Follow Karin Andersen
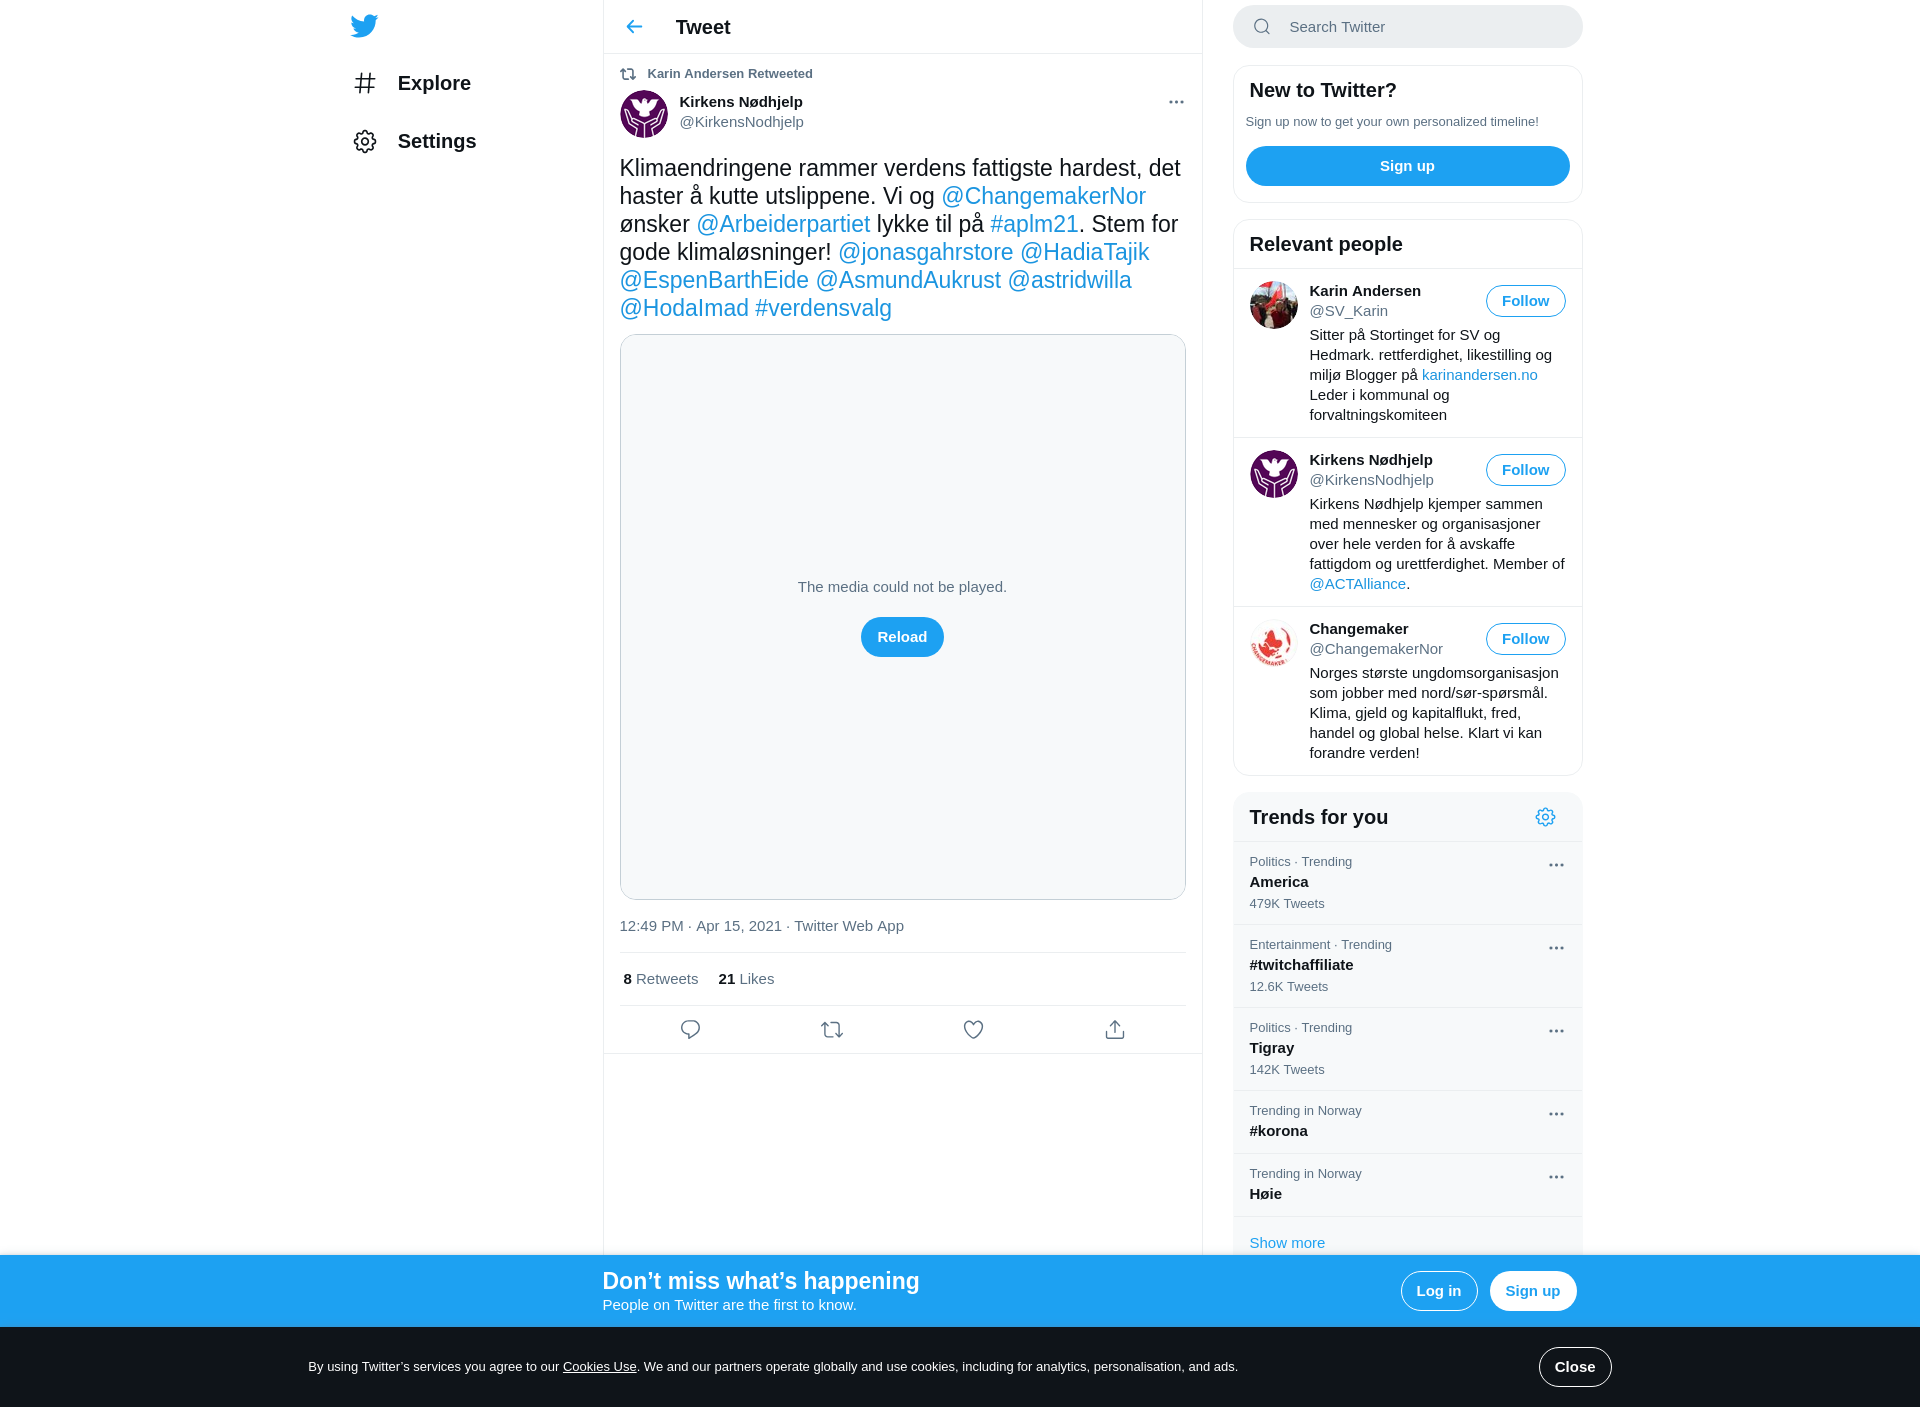 point(1525,301)
